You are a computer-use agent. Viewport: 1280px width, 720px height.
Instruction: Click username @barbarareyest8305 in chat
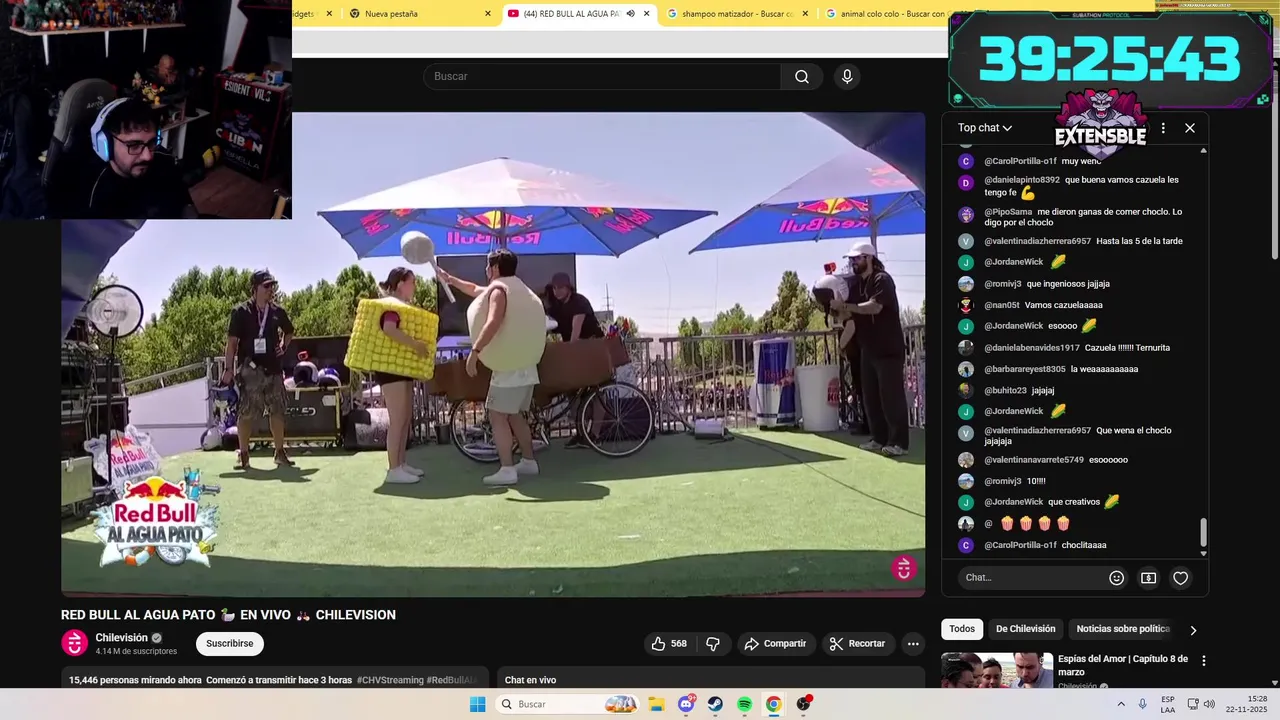[x=1025, y=369]
